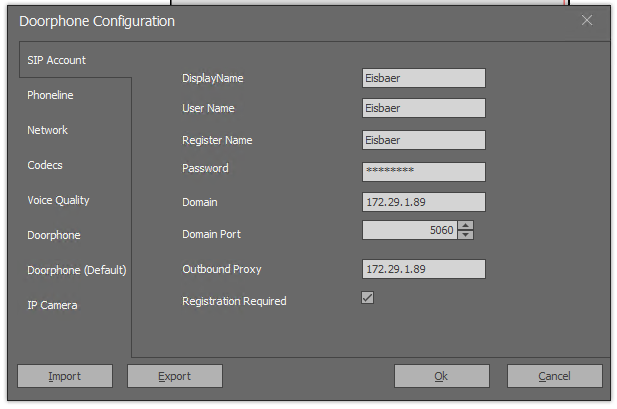Open the Doorphone tab
Screen dimensions: 617x409
[x=54, y=235]
